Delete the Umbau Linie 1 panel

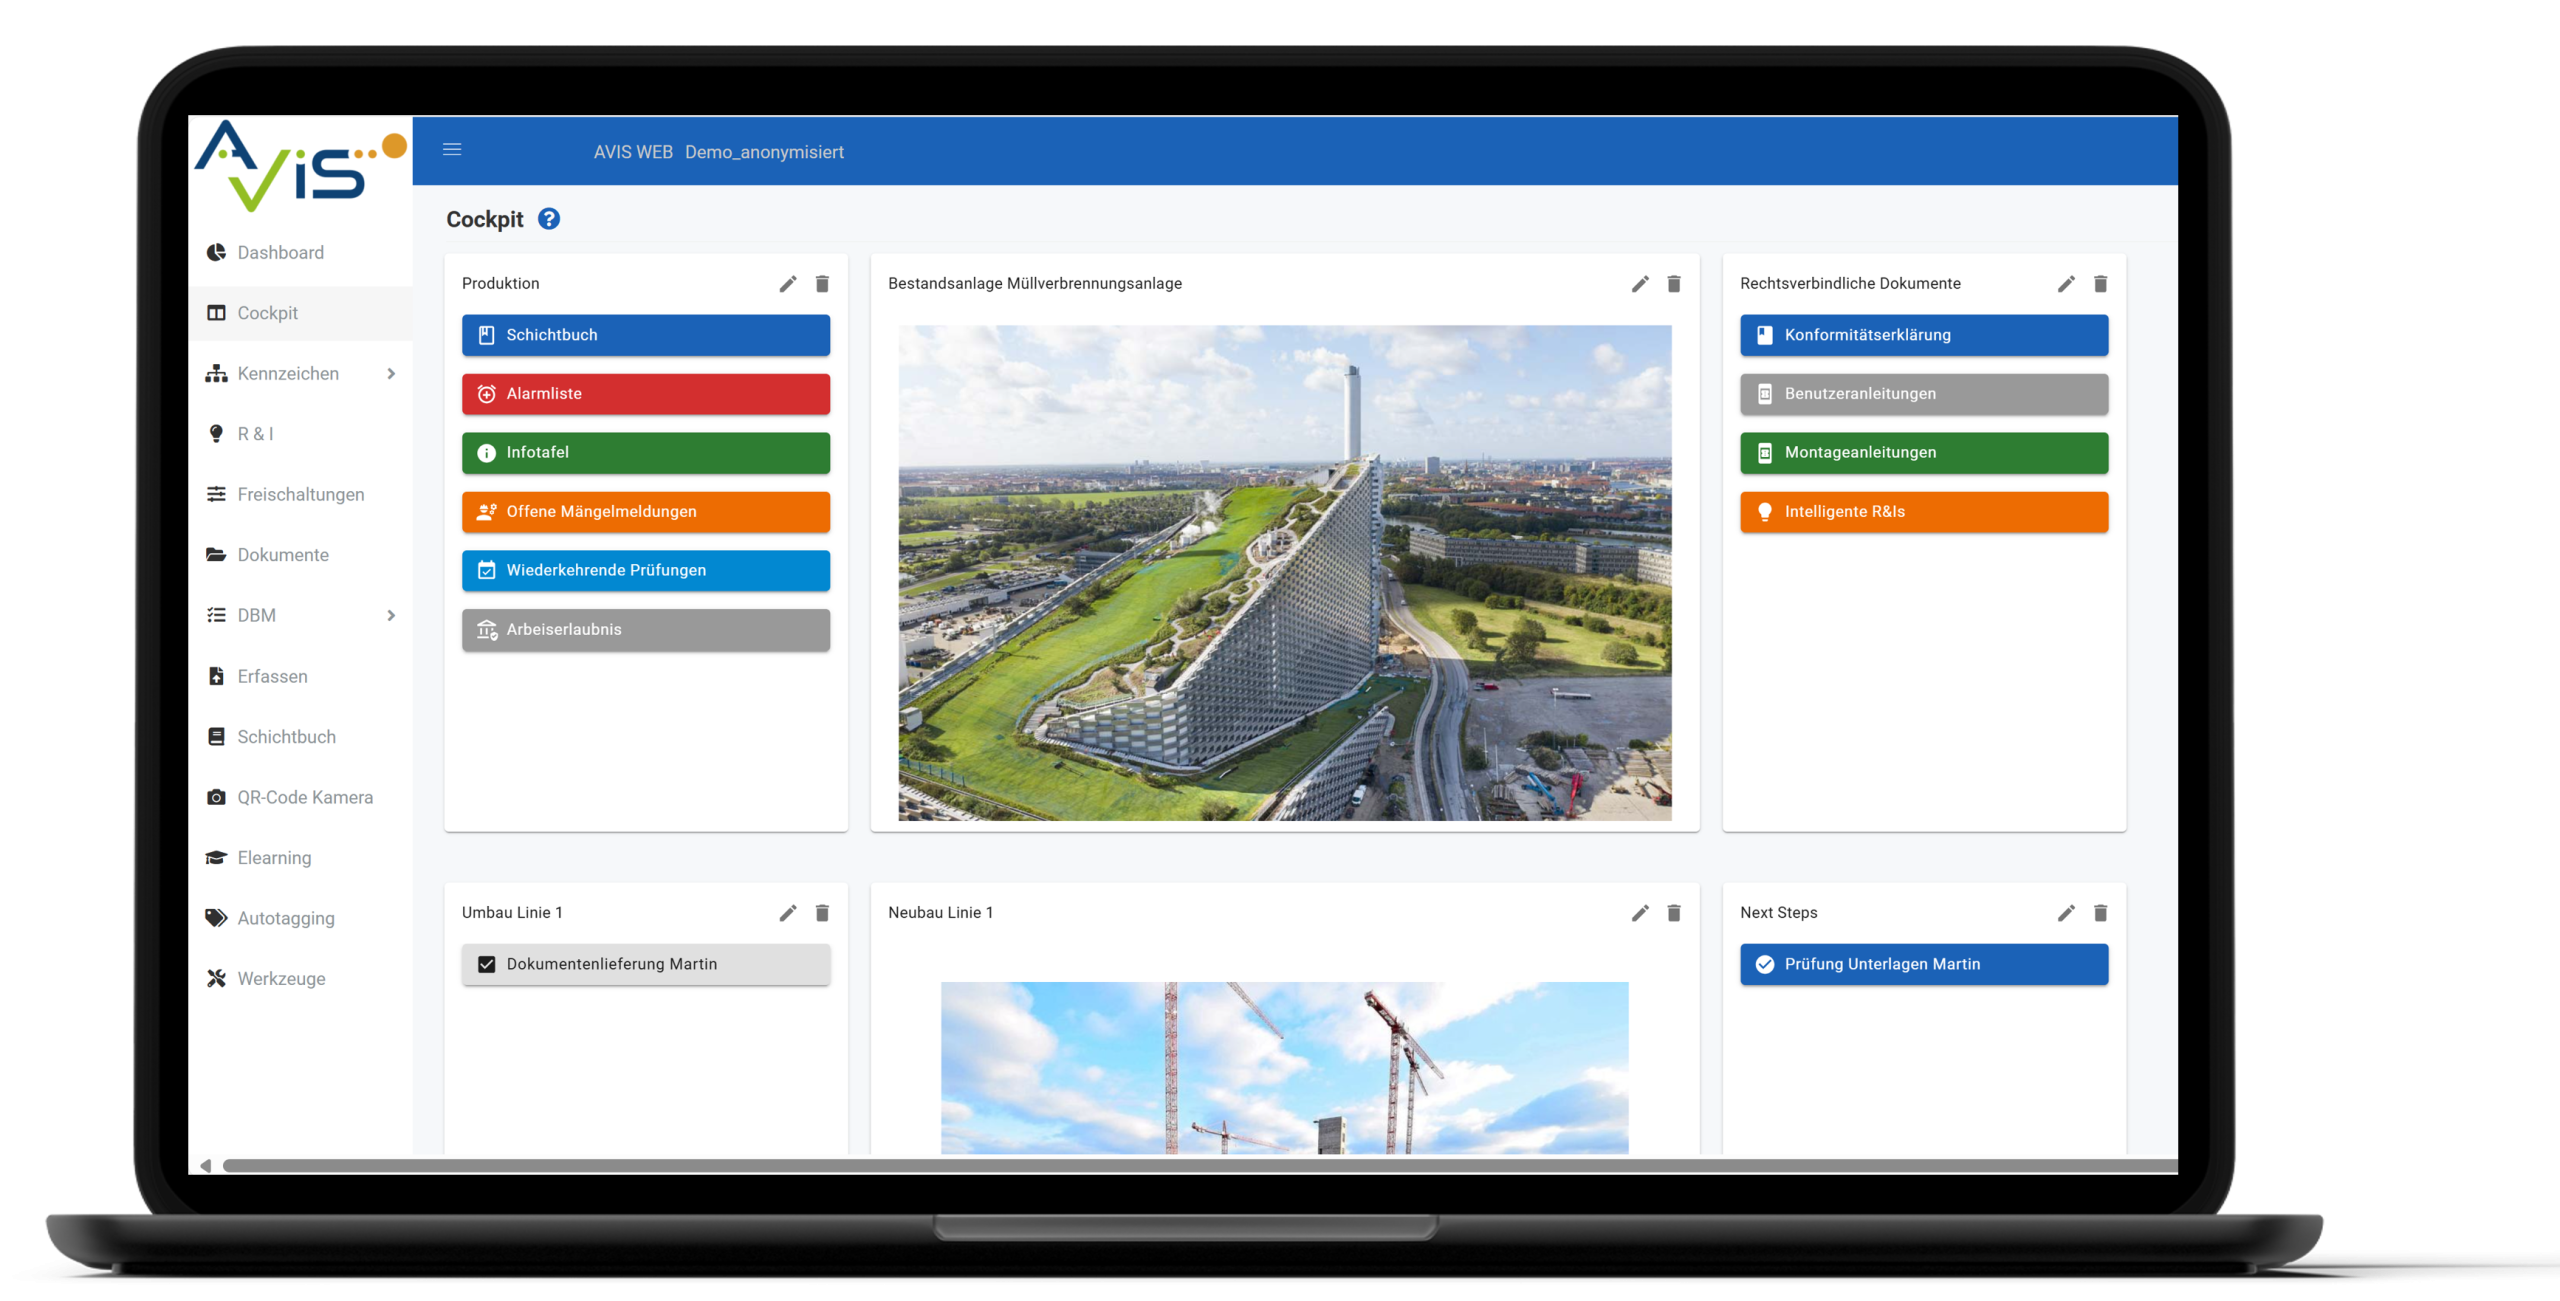click(822, 913)
